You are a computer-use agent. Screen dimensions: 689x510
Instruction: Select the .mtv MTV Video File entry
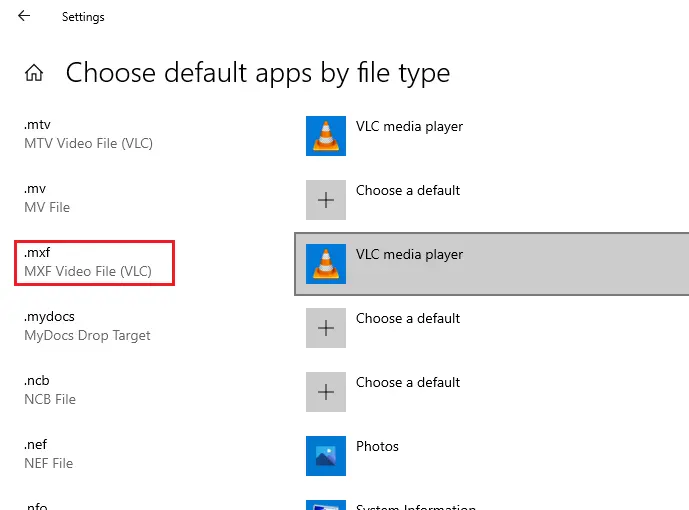pyautogui.click(x=88, y=134)
